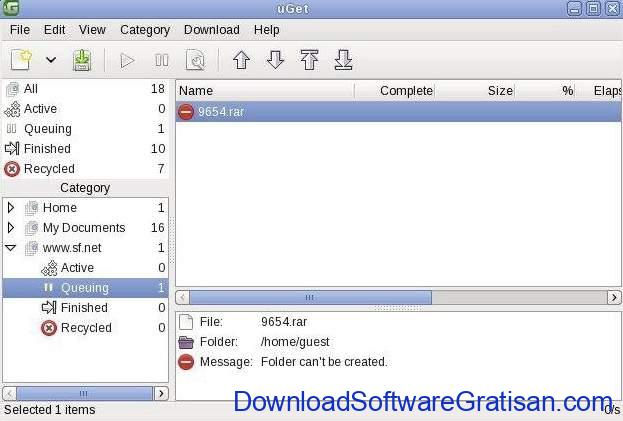
Task: Click the category panel scroll right arrow
Action: 161,393
